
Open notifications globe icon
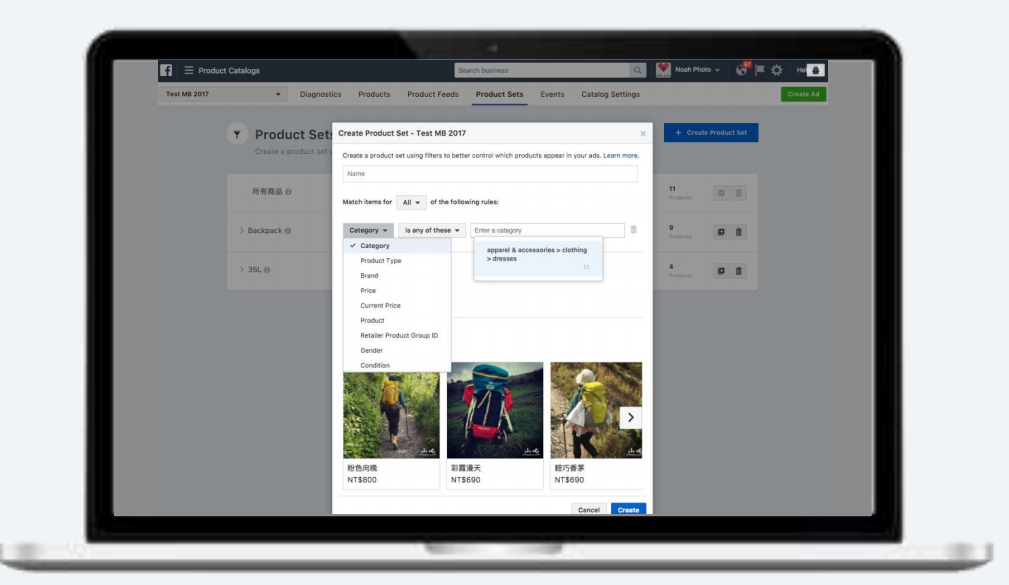point(742,70)
